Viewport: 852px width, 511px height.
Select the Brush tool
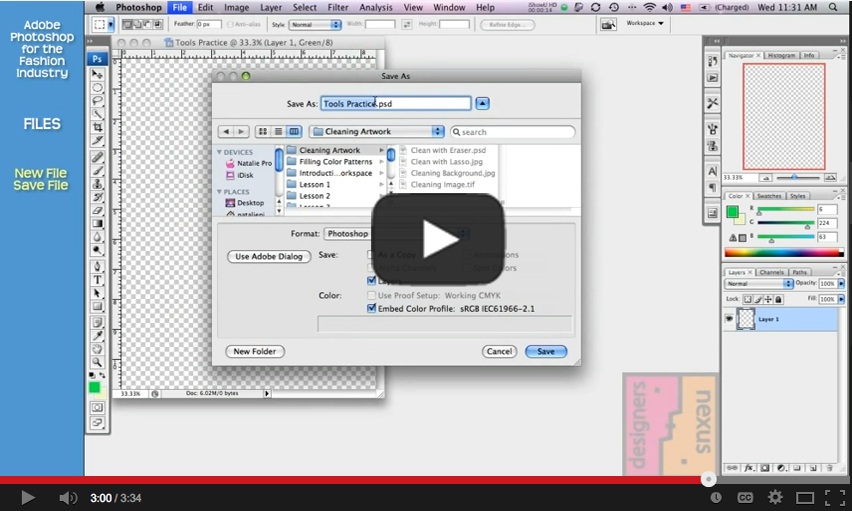coord(97,171)
